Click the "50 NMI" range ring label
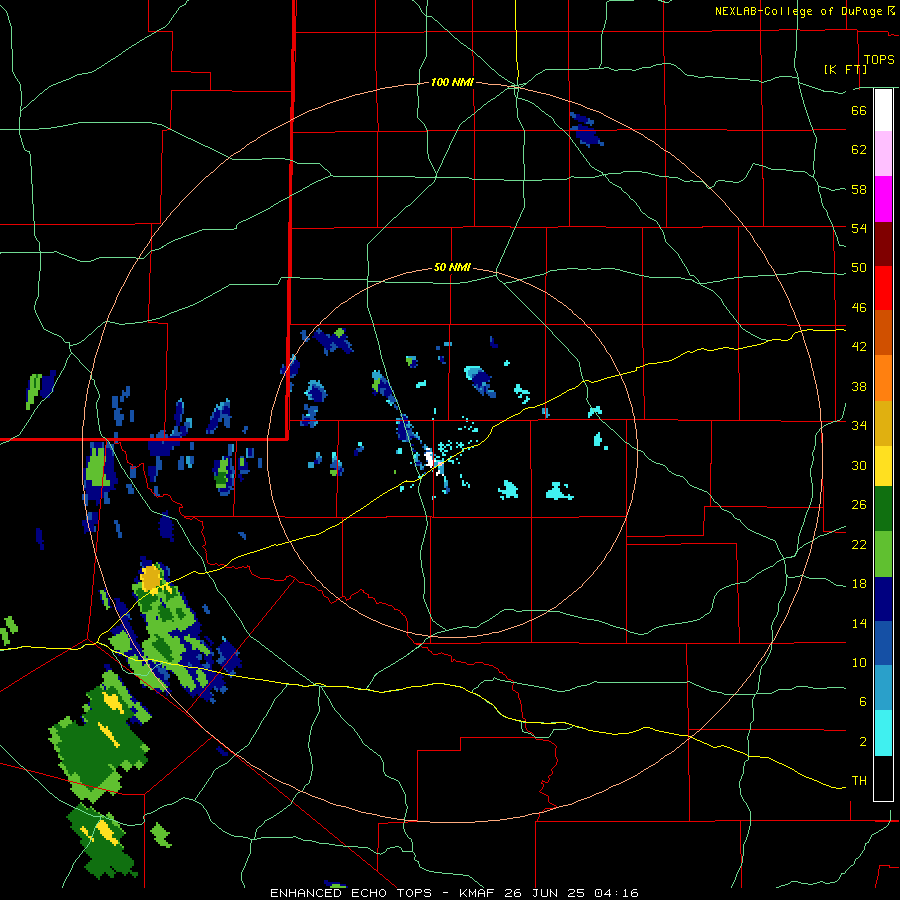 tap(452, 267)
